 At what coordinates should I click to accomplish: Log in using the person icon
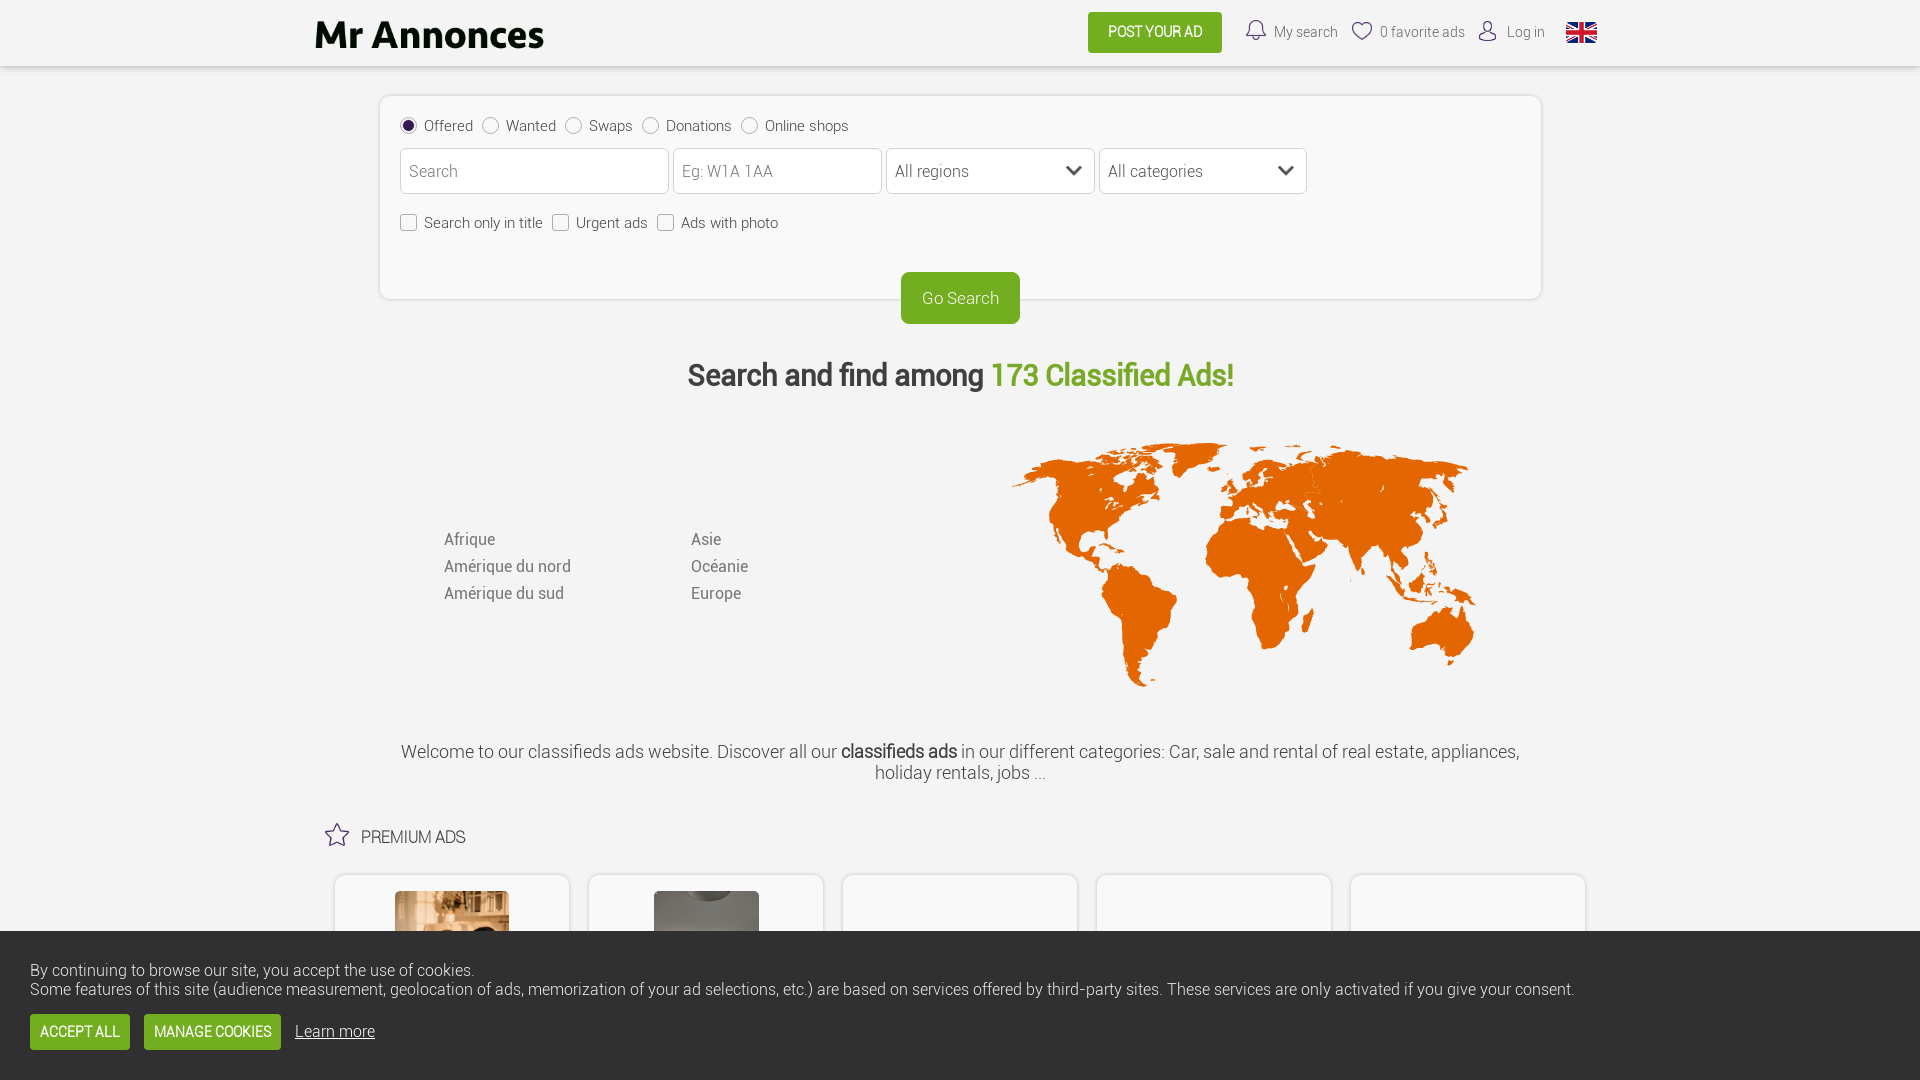(x=1489, y=31)
